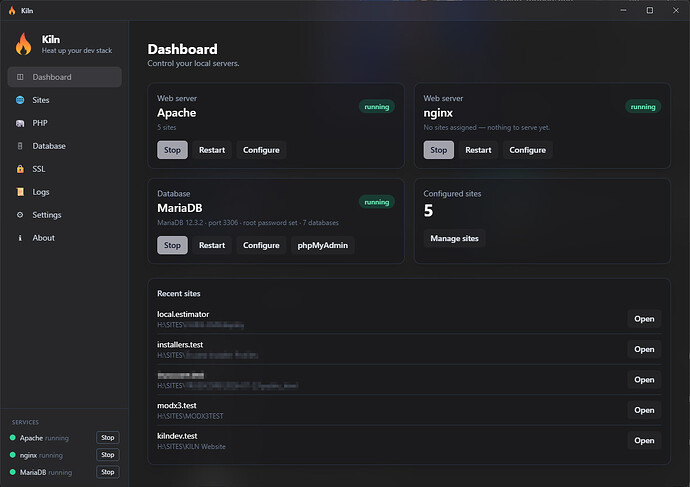This screenshot has width=690, height=487.
Task: Click the small flame icon in title bar
Action: tap(12, 11)
